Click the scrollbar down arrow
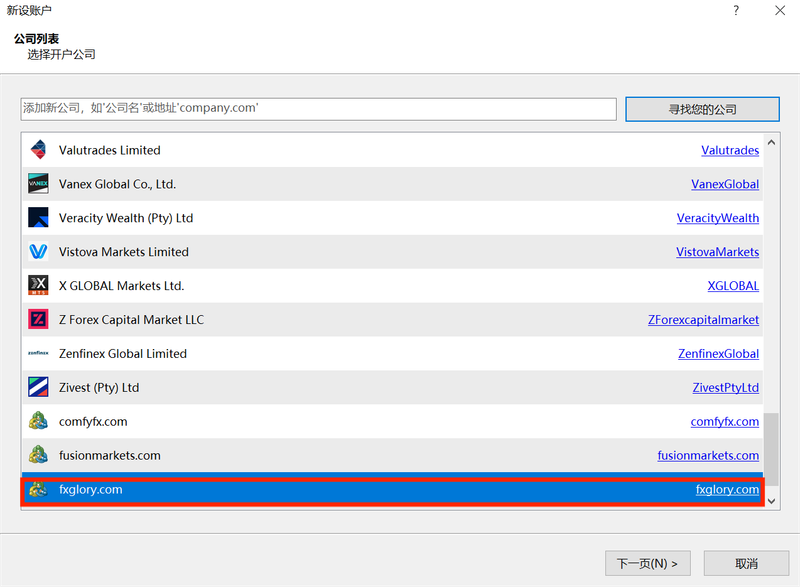The image size is (800, 587). point(771,501)
